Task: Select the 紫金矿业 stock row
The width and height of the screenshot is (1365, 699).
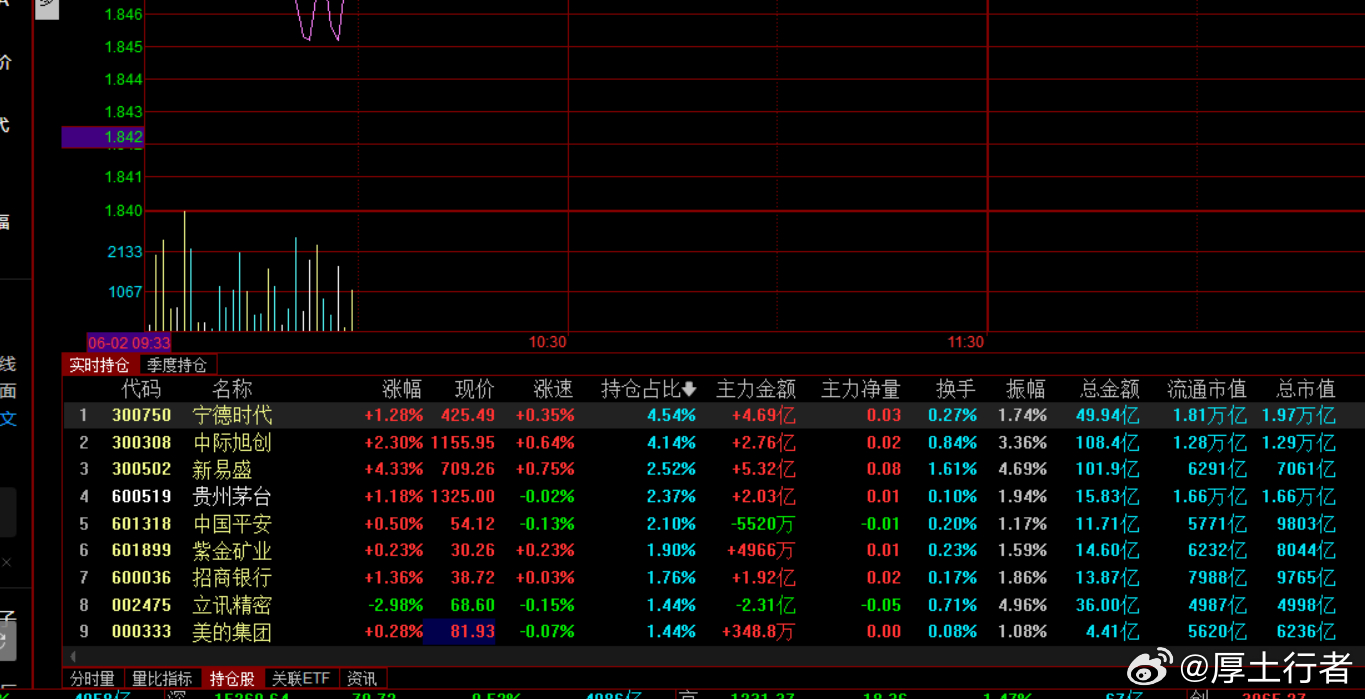Action: point(713,551)
